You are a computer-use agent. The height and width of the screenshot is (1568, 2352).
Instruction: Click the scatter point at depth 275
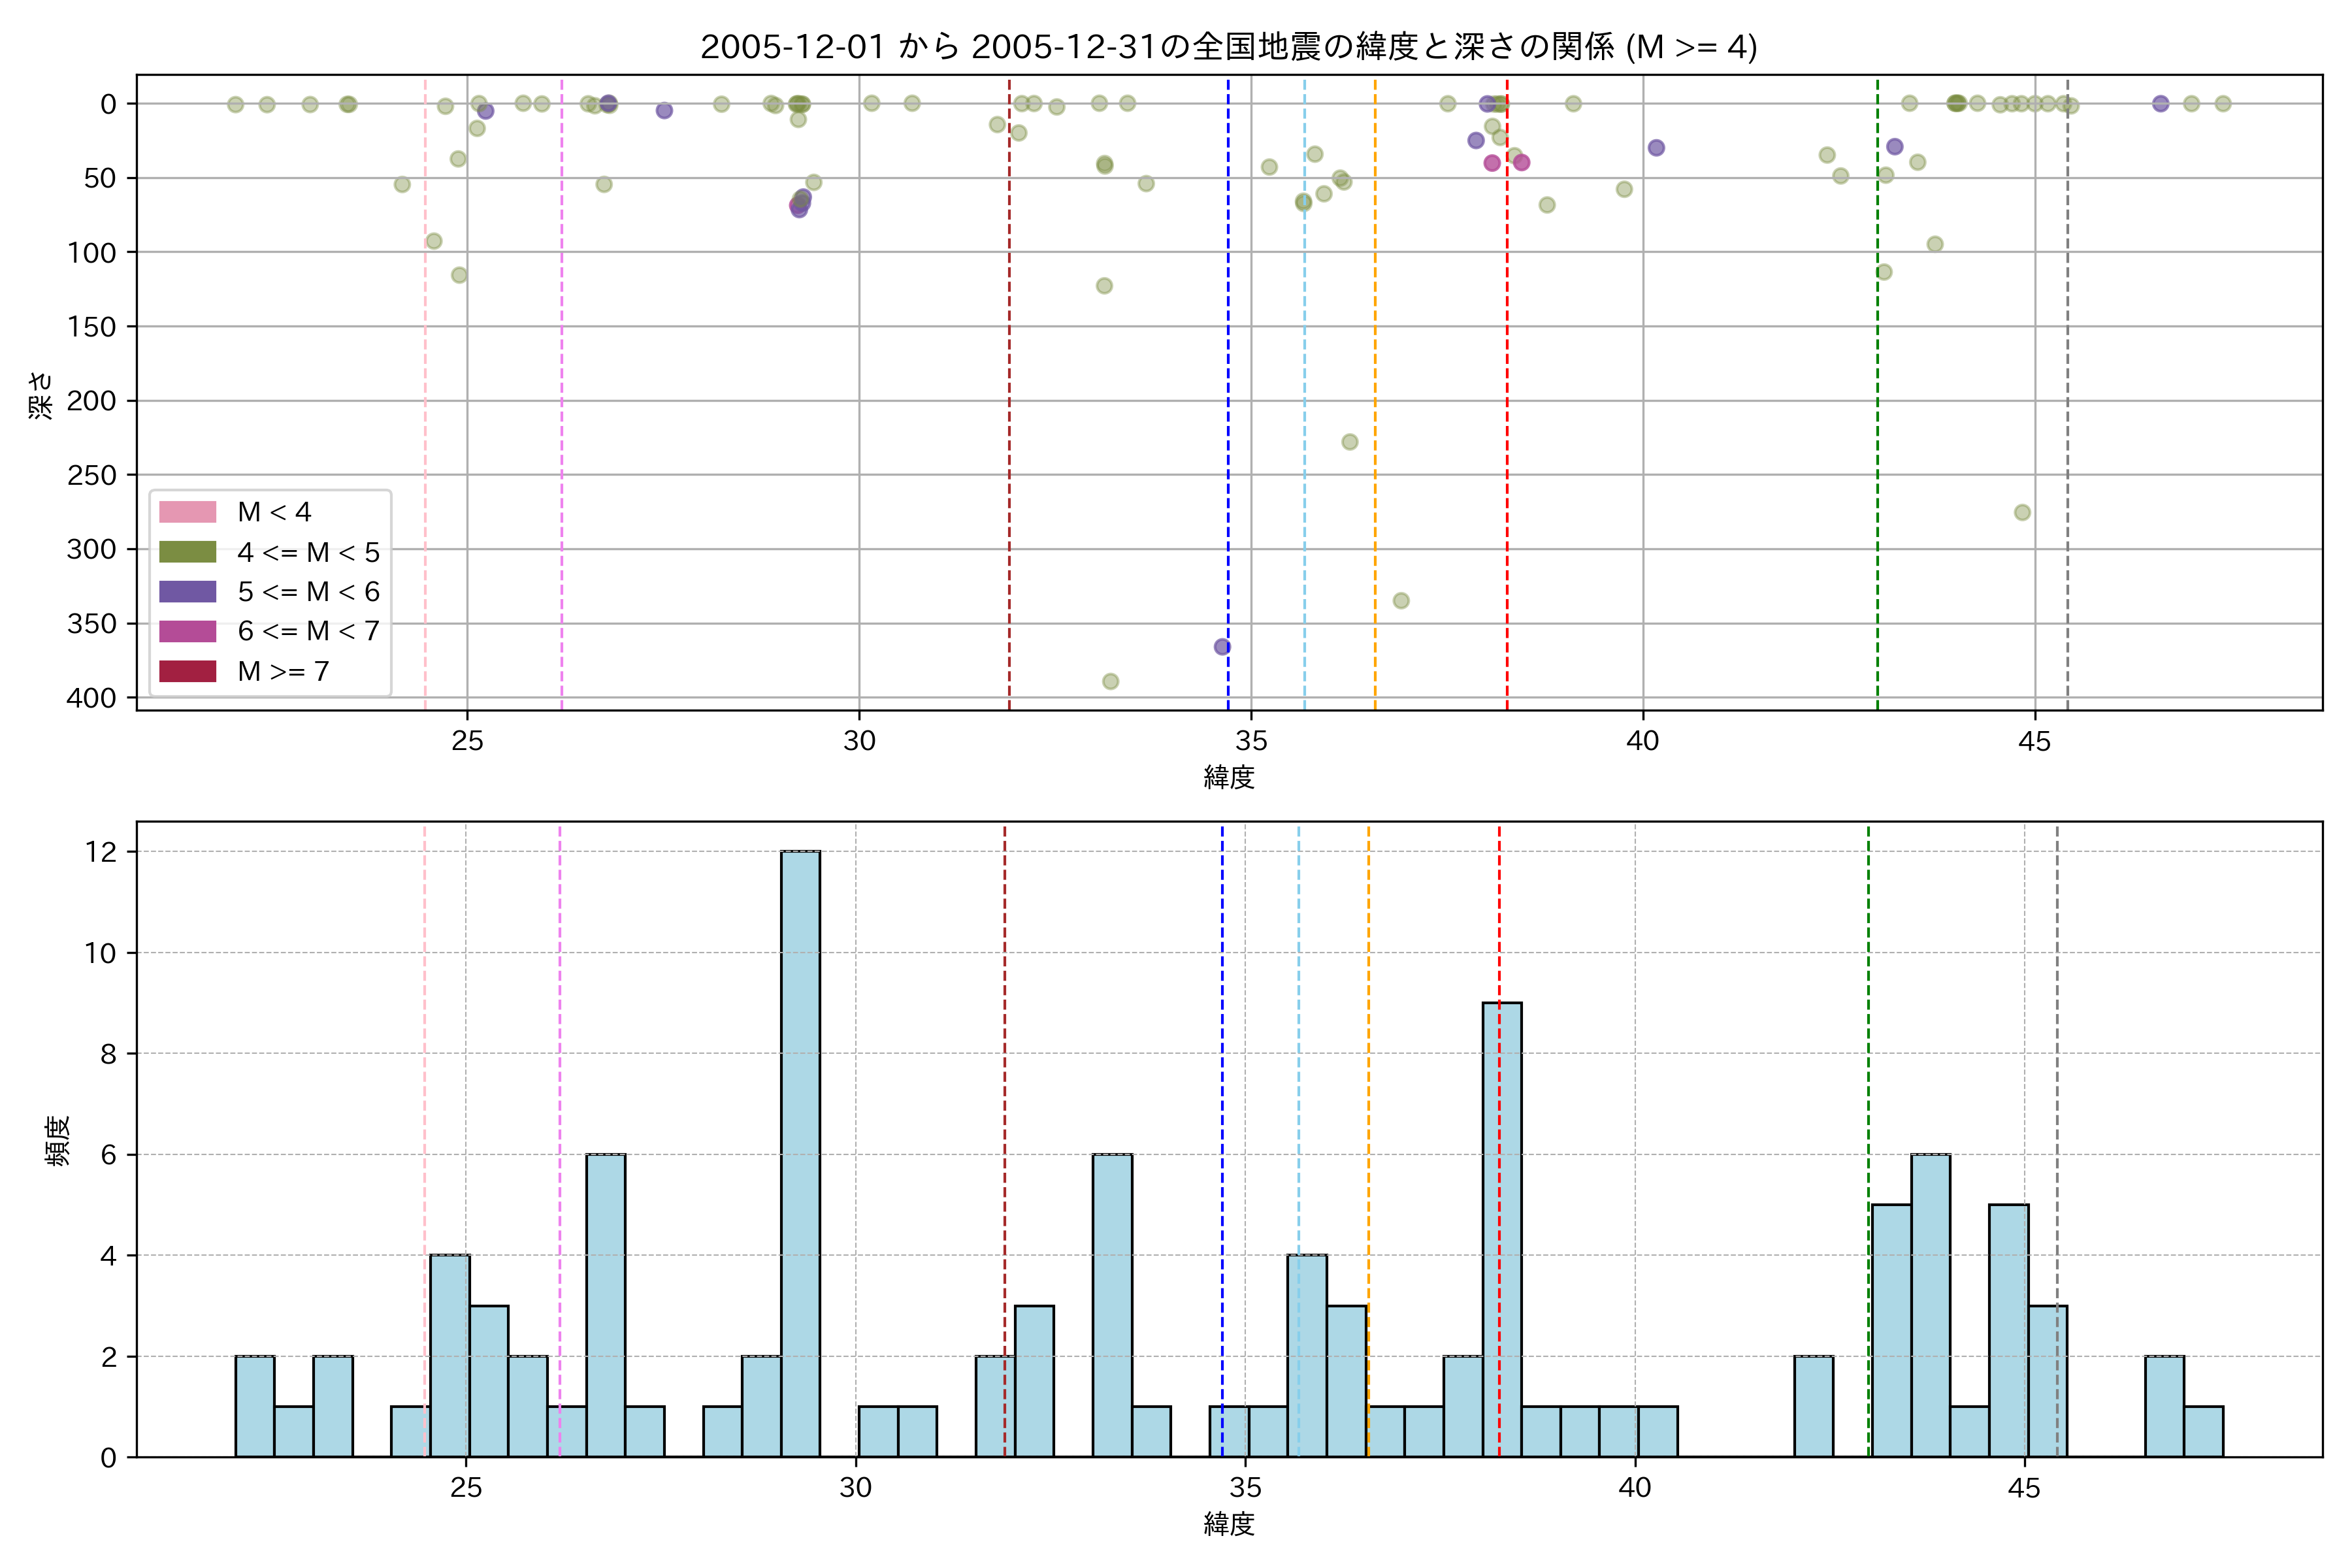coord(2022,512)
